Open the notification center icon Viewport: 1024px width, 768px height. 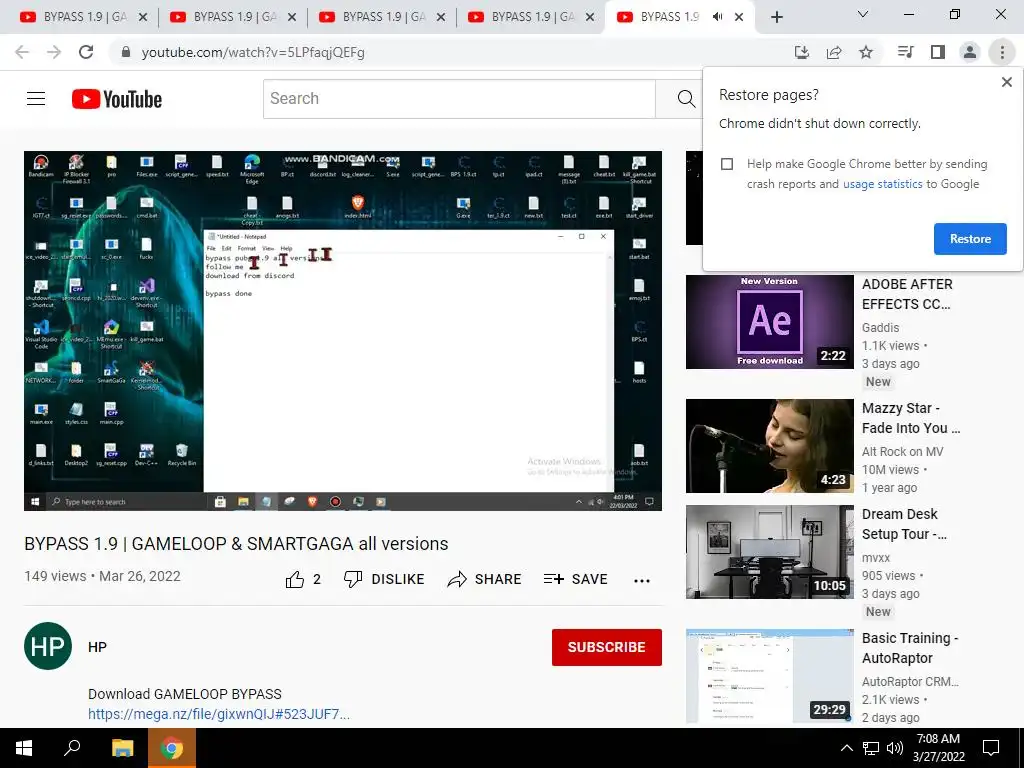click(991, 748)
